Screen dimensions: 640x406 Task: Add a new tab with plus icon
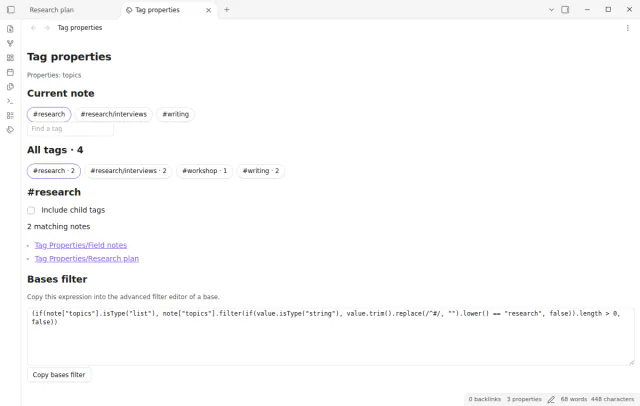coord(227,9)
